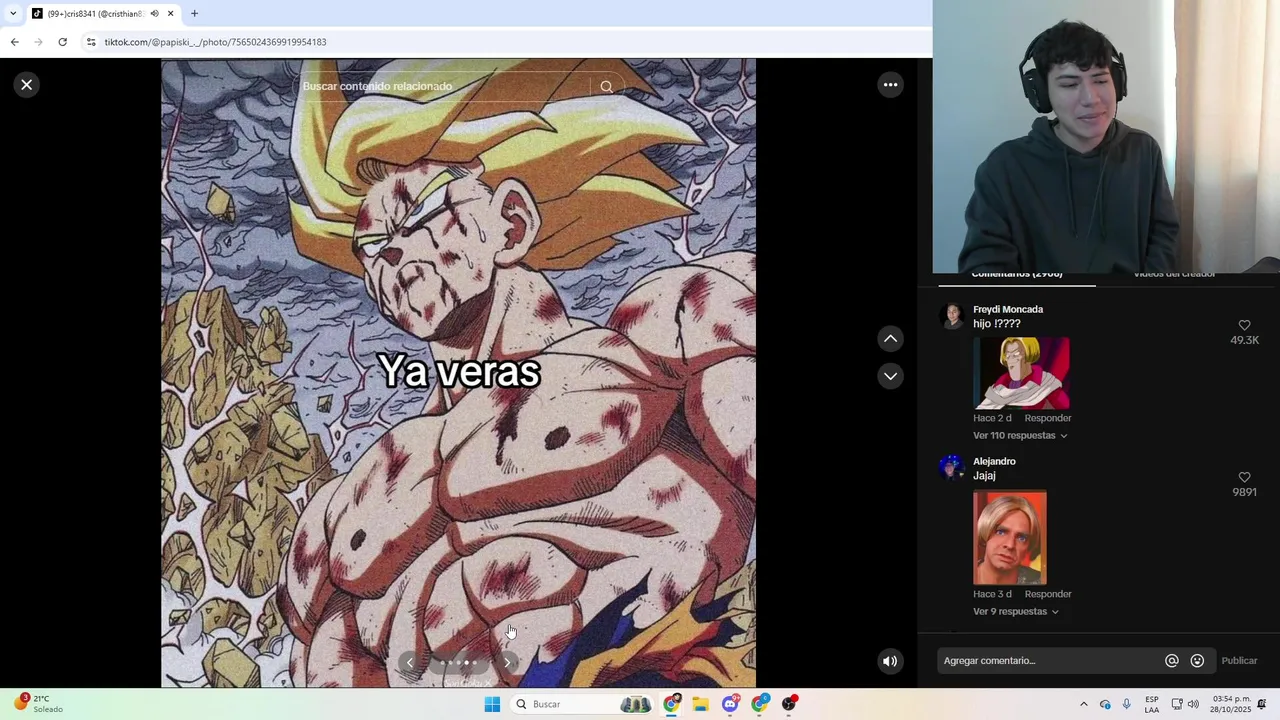View image in Alejandro's comment
This screenshot has height=720, width=1280.
[1010, 538]
